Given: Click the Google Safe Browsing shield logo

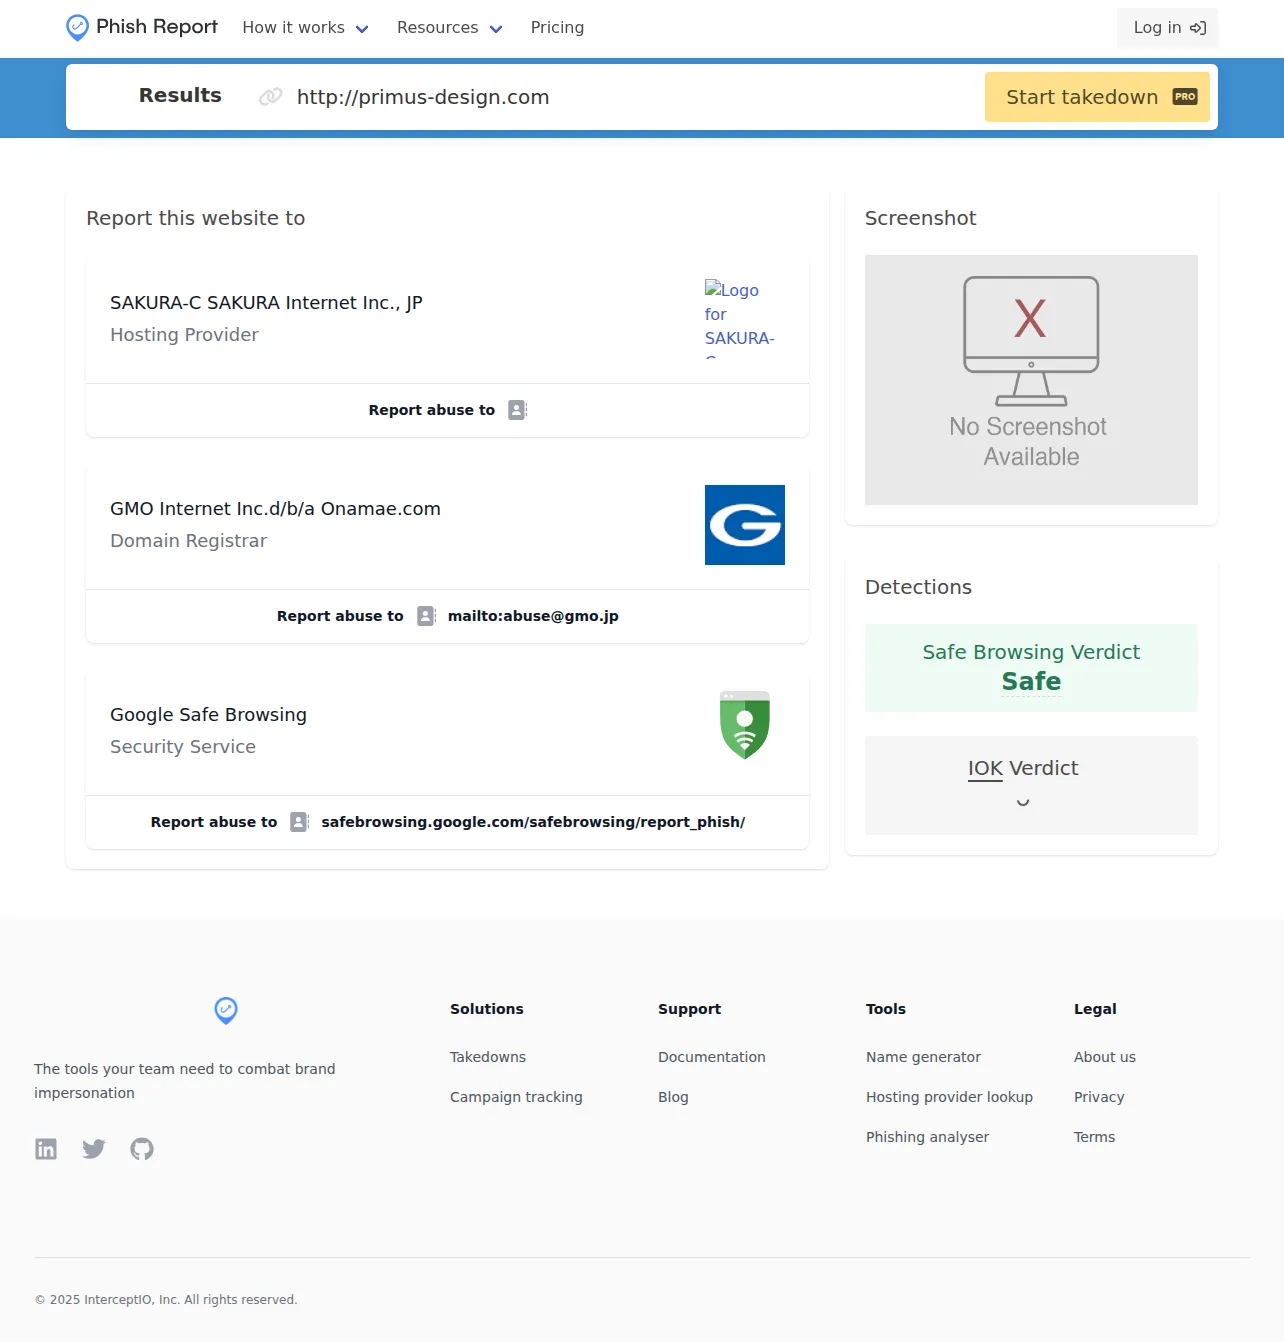Looking at the screenshot, I should click(x=745, y=725).
